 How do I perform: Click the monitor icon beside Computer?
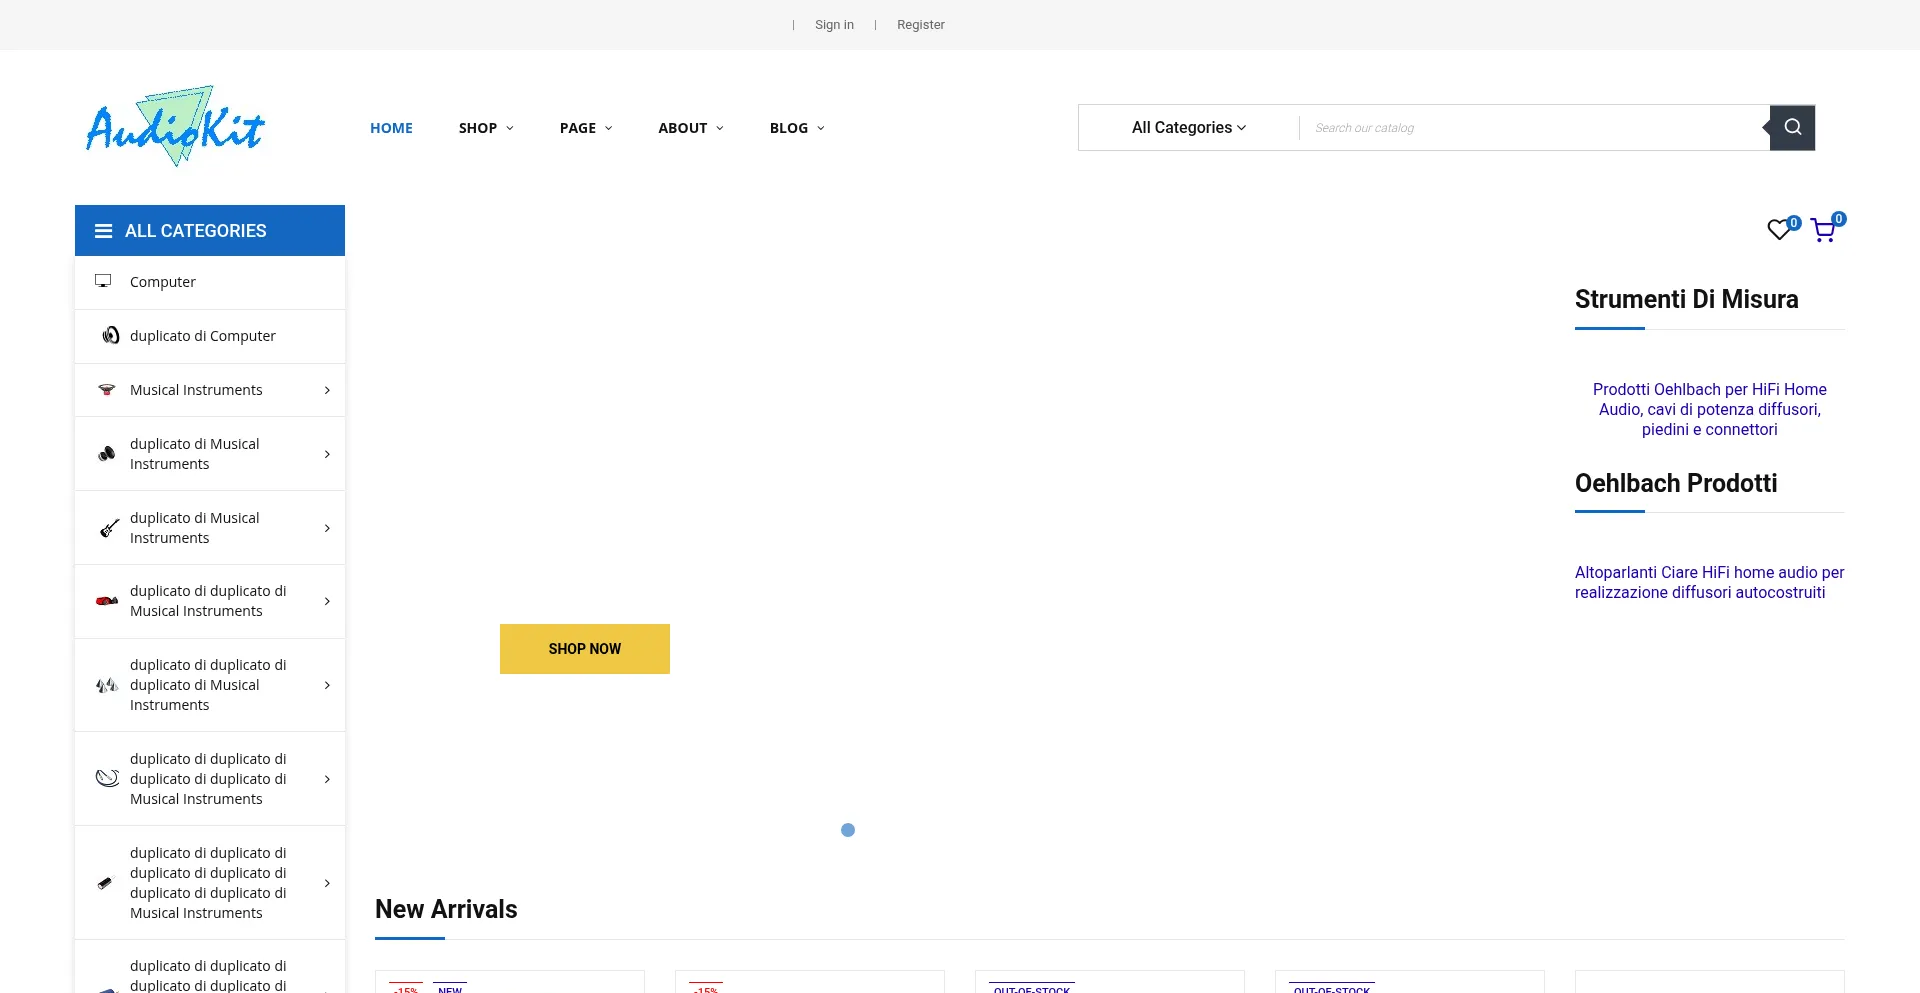(103, 281)
